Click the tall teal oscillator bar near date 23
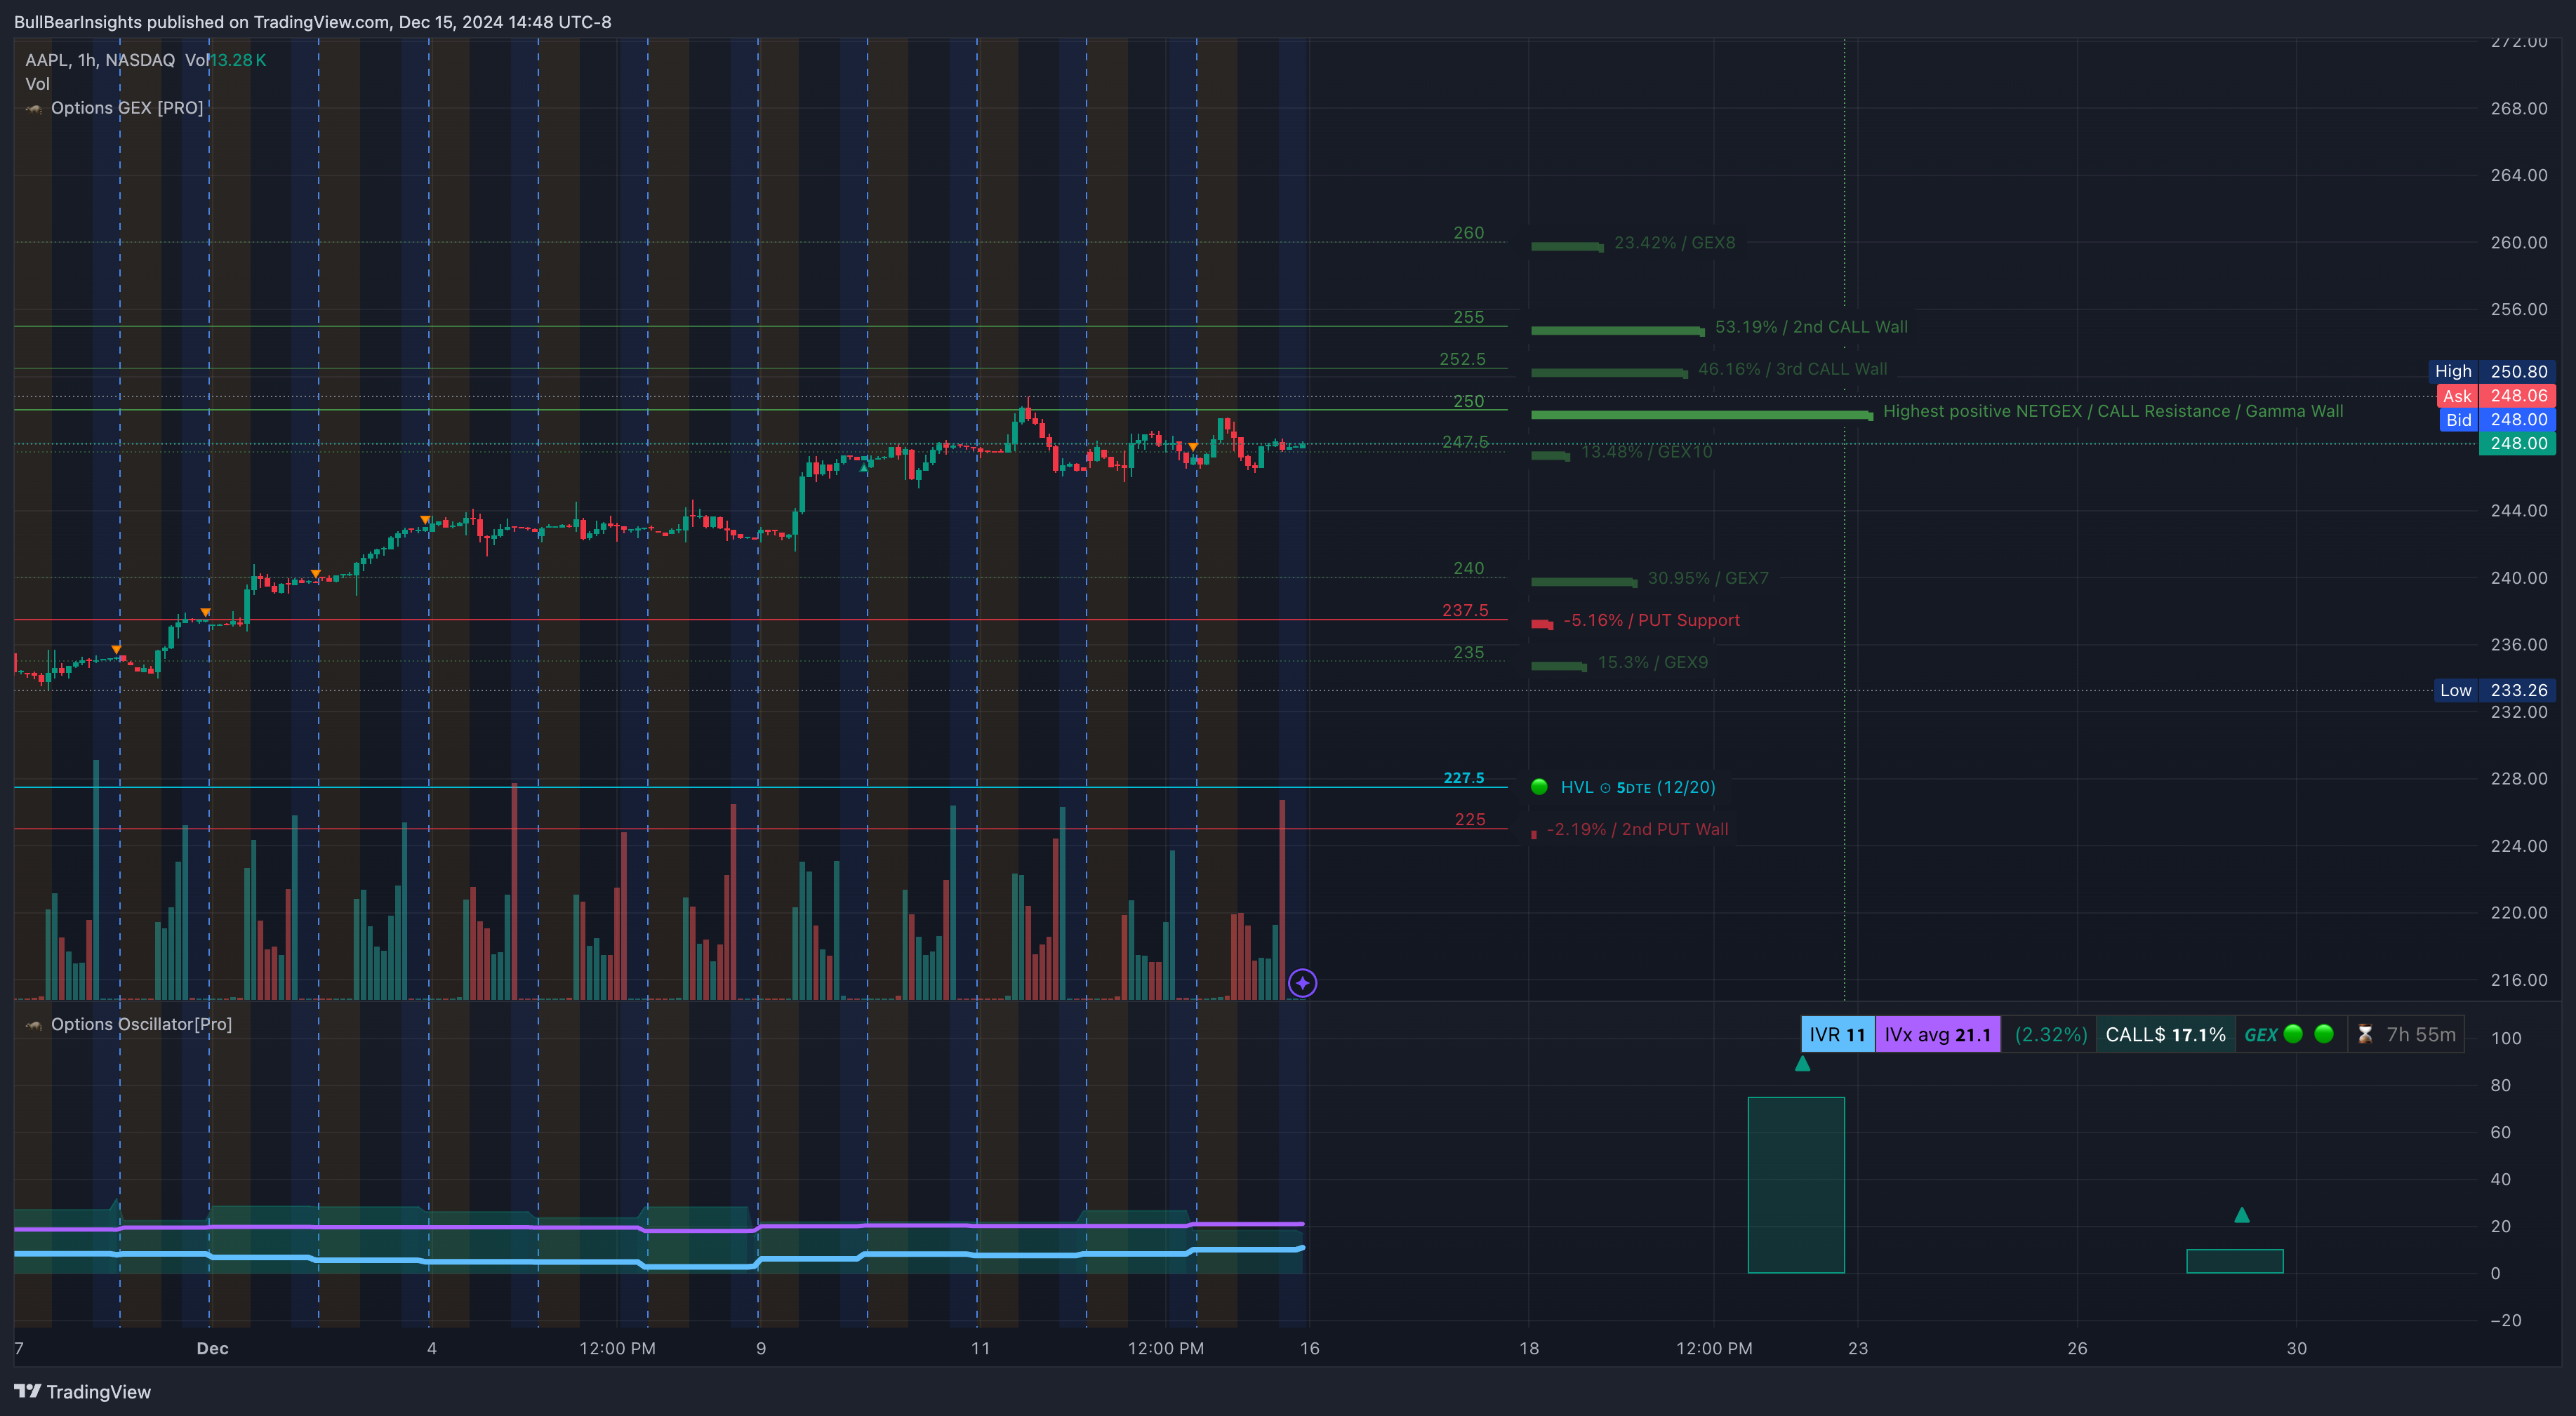Image resolution: width=2576 pixels, height=1416 pixels. 1795,1185
